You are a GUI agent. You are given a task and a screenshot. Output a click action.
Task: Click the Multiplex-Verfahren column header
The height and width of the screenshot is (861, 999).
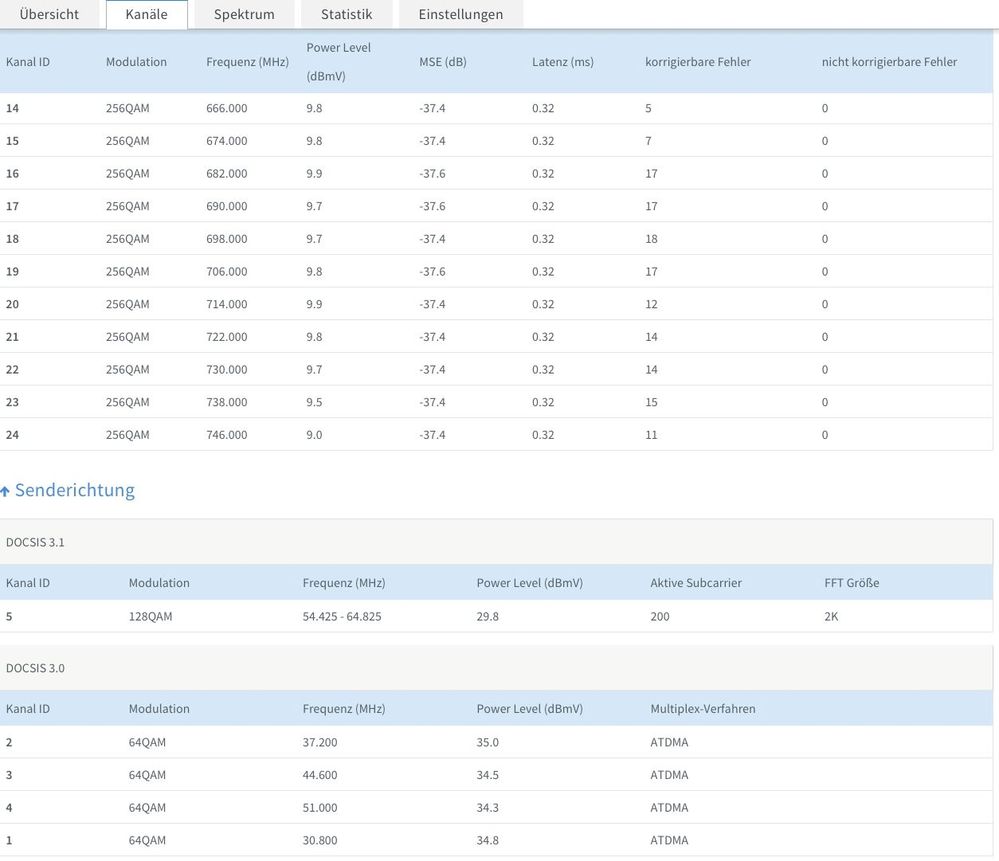(702, 709)
